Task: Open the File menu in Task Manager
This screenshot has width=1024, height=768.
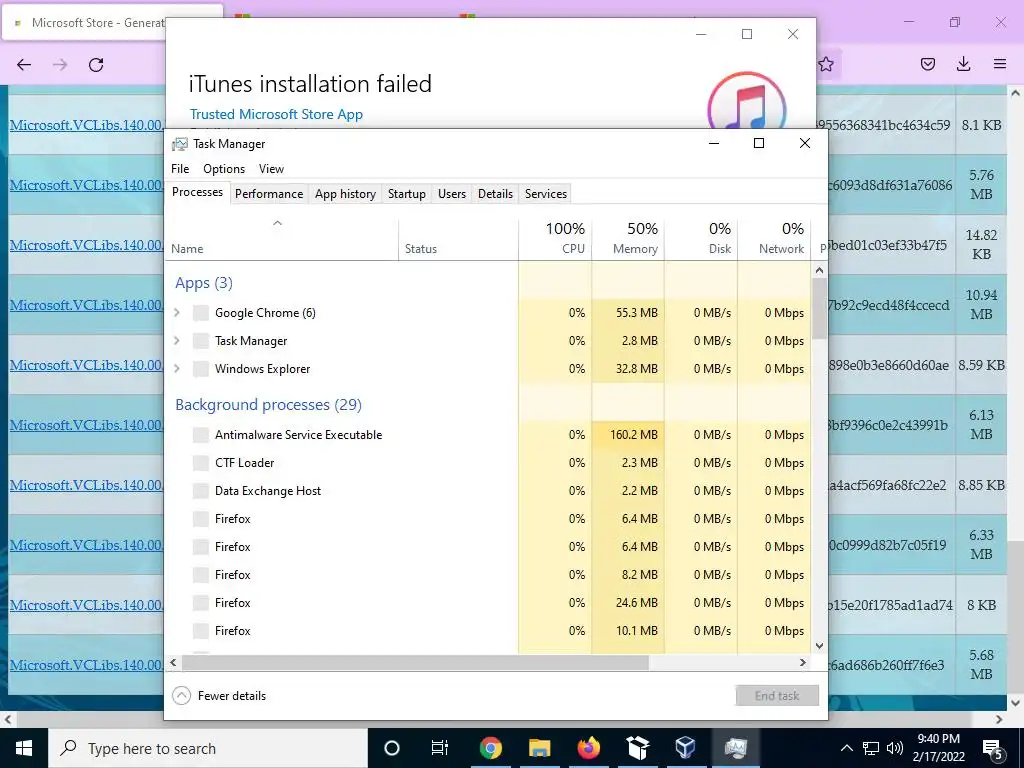Action: 180,168
